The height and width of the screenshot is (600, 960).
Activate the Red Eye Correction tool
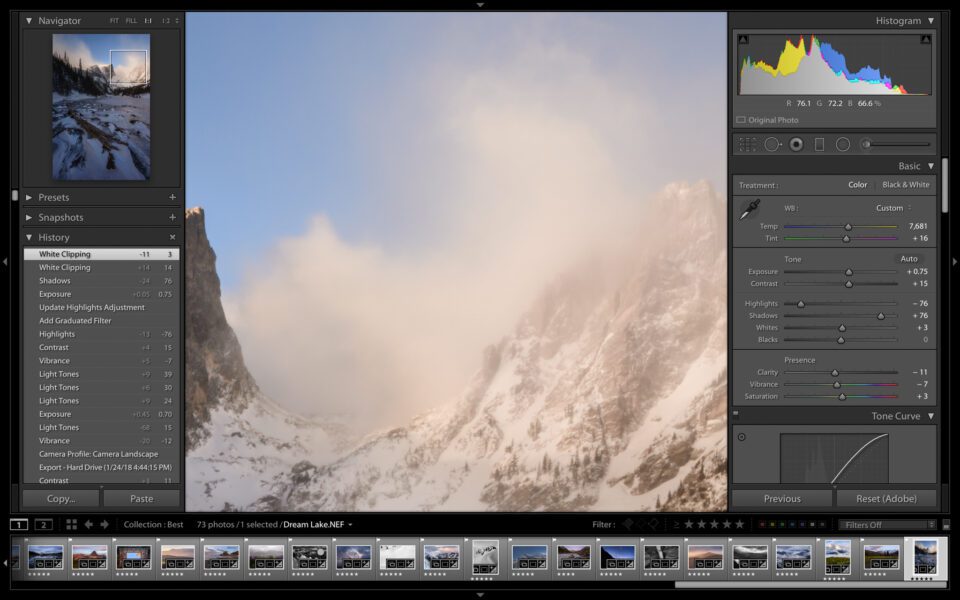tap(796, 144)
